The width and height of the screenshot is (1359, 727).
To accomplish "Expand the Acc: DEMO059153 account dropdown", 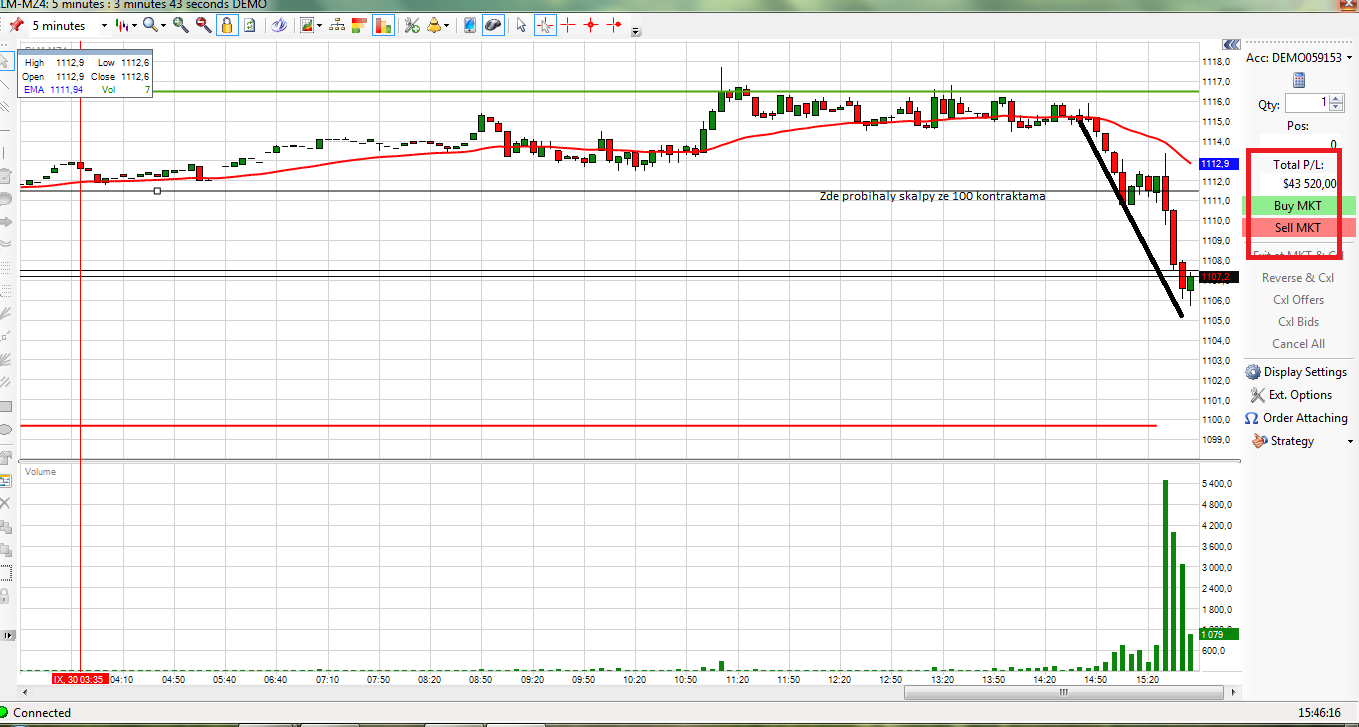I will click(1349, 58).
